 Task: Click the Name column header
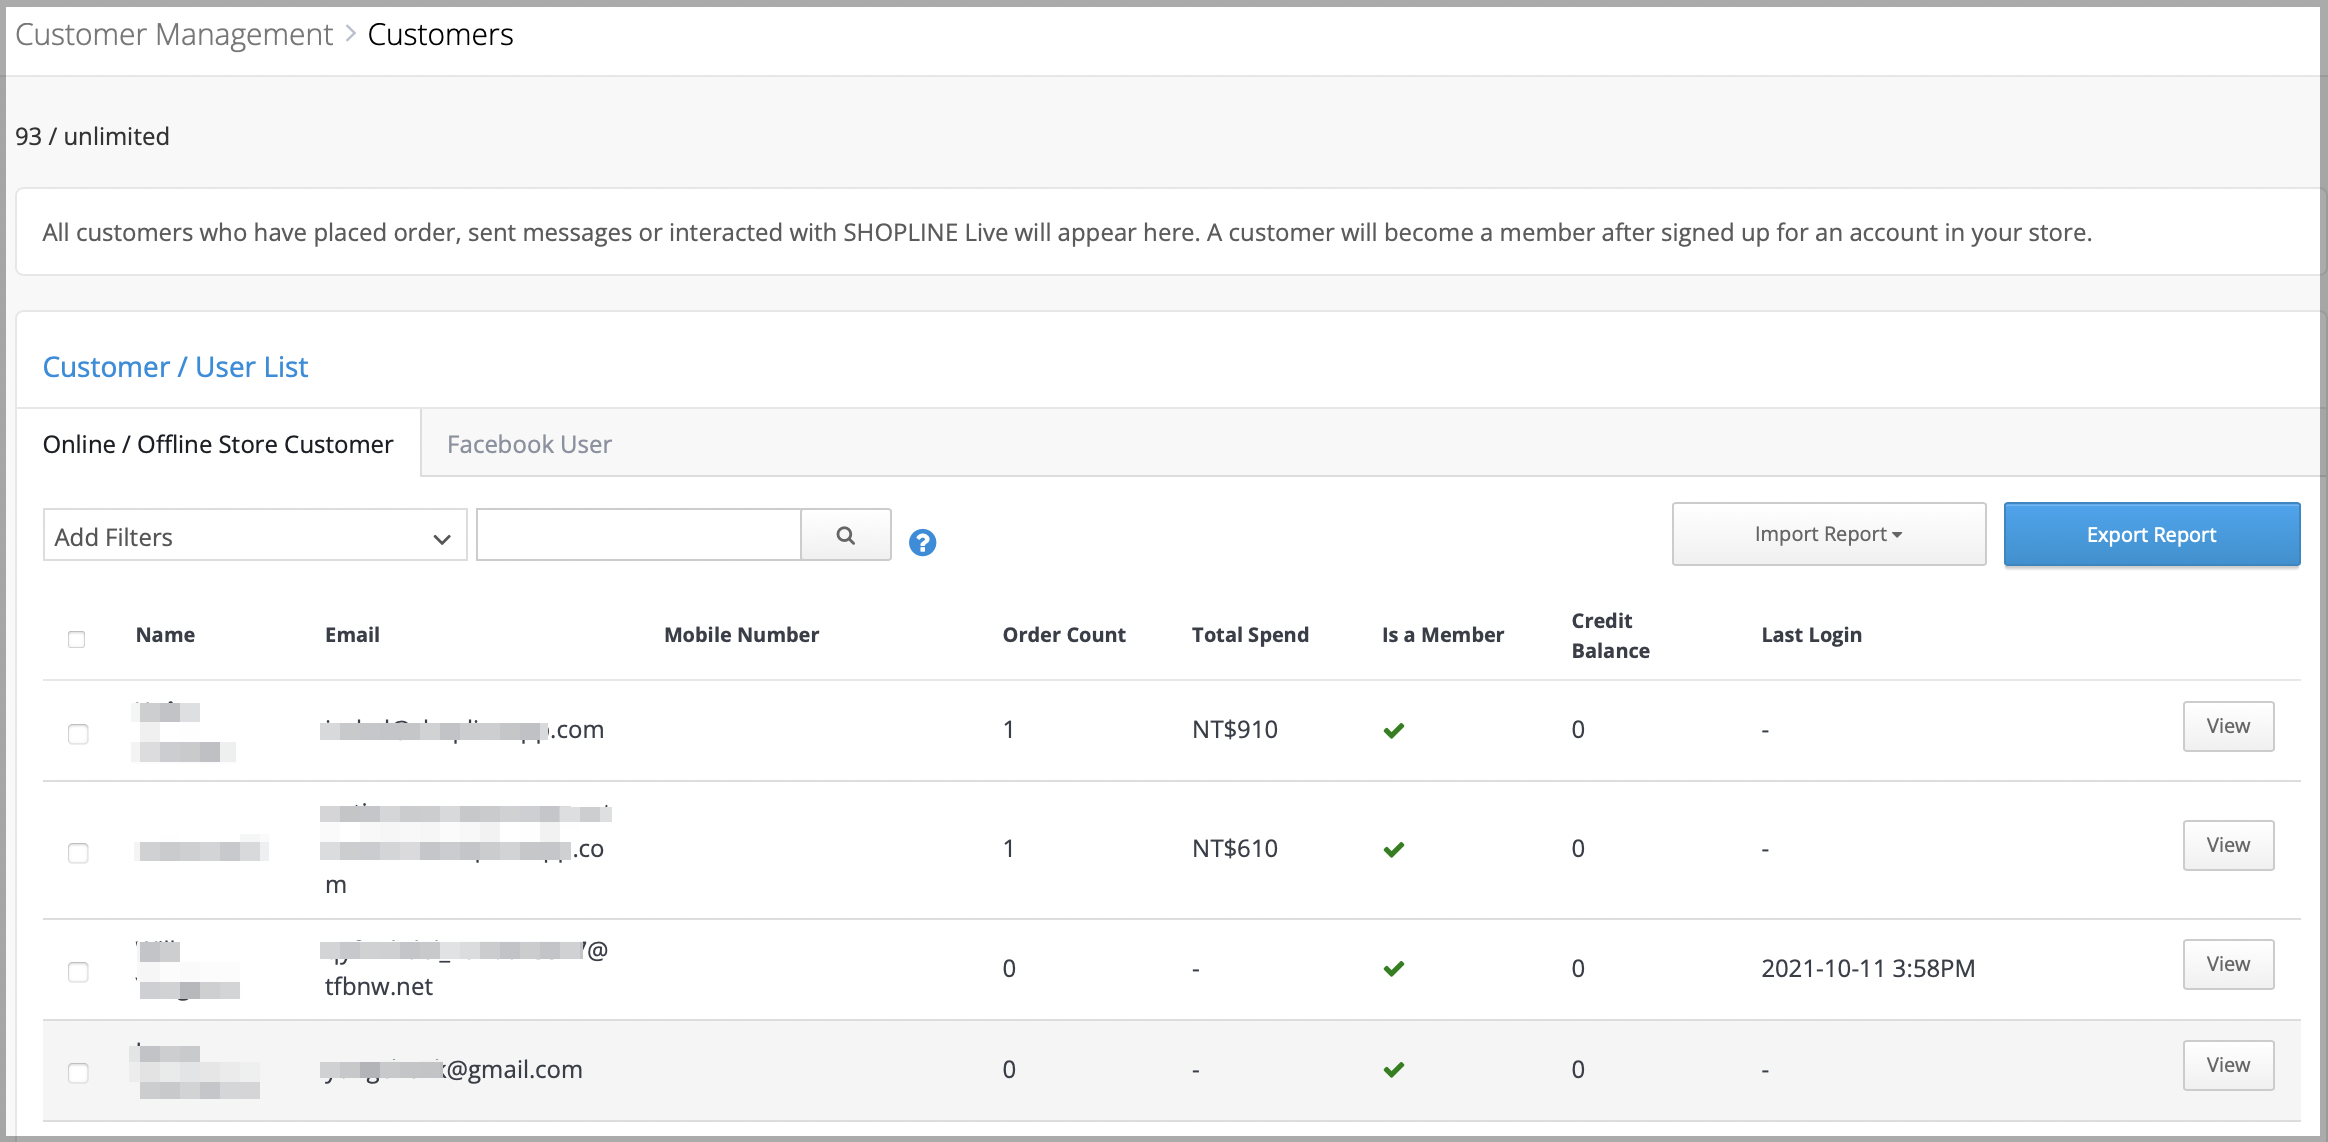pos(165,635)
